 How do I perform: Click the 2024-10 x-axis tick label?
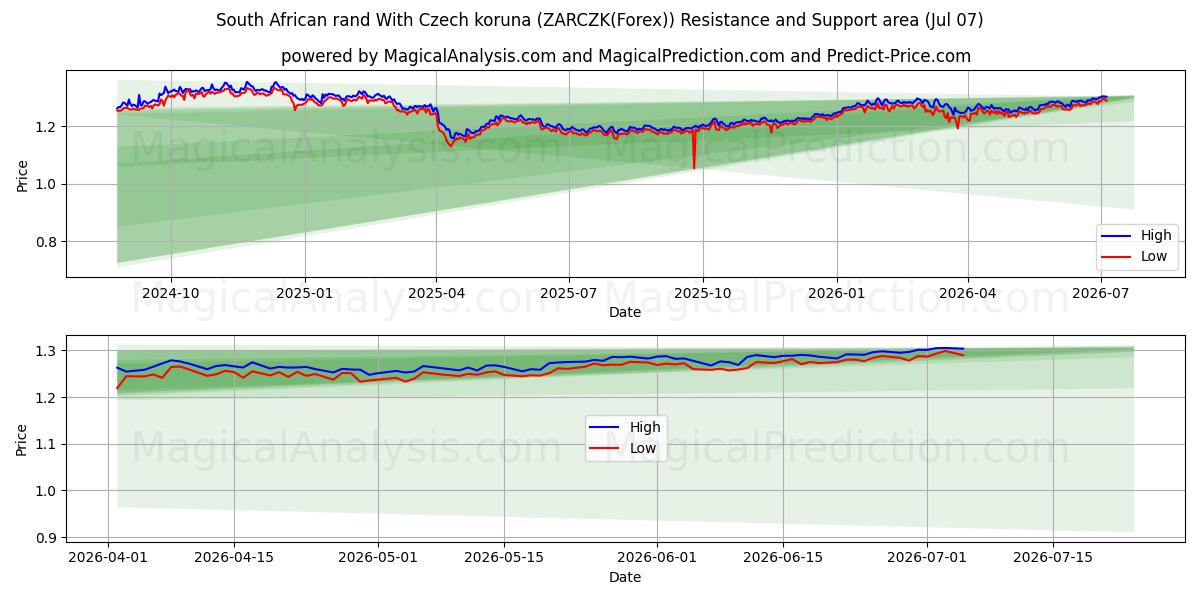[x=171, y=293]
